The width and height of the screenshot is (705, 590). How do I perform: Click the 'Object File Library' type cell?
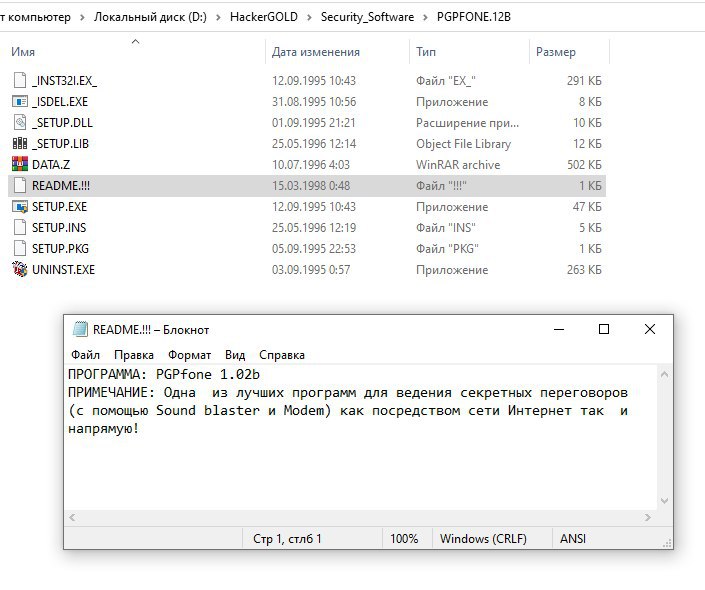coord(463,144)
